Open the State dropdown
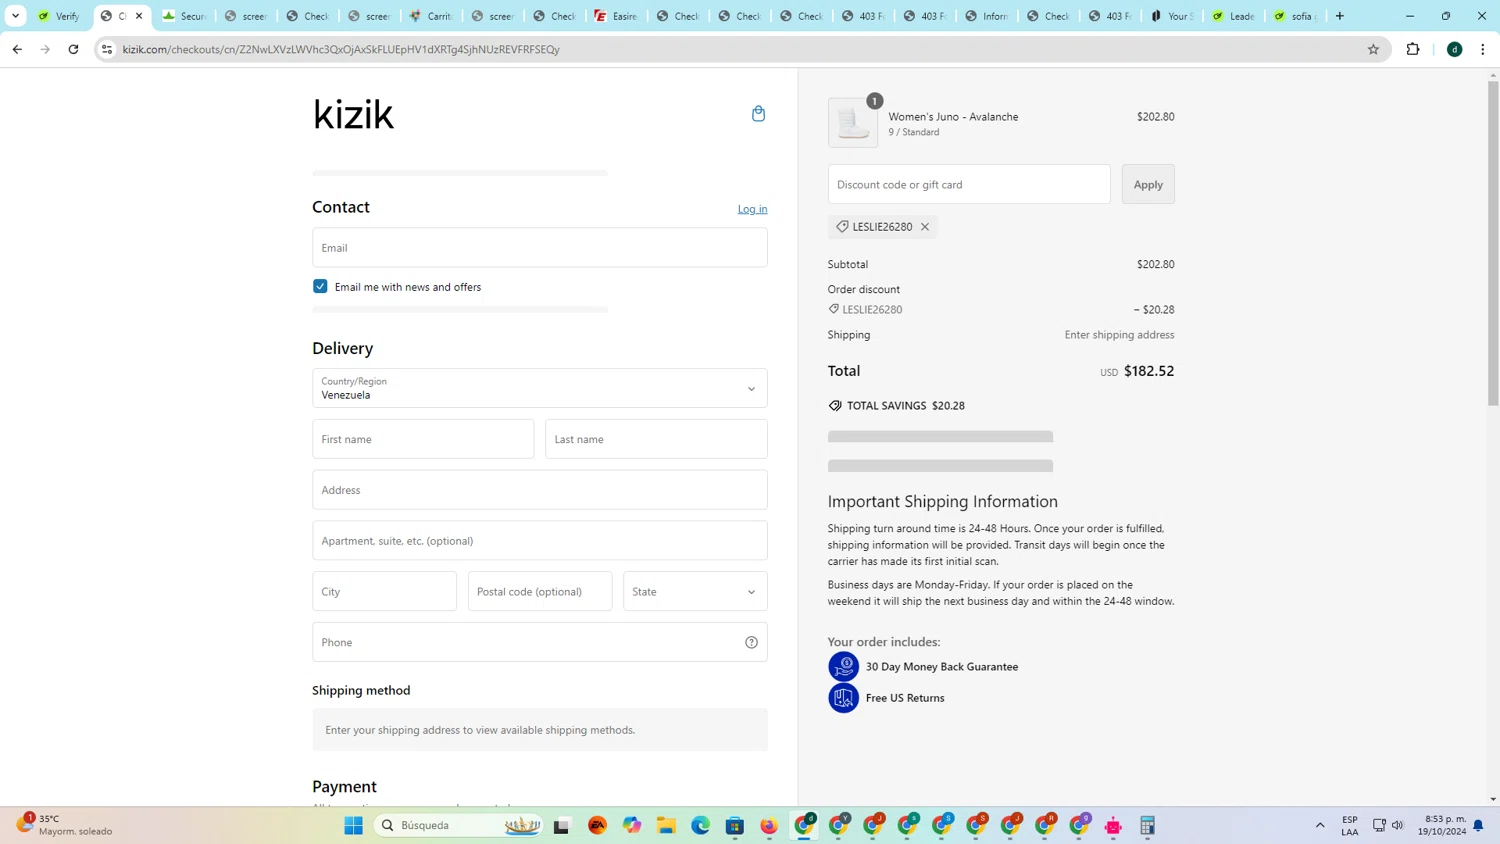 pos(695,591)
